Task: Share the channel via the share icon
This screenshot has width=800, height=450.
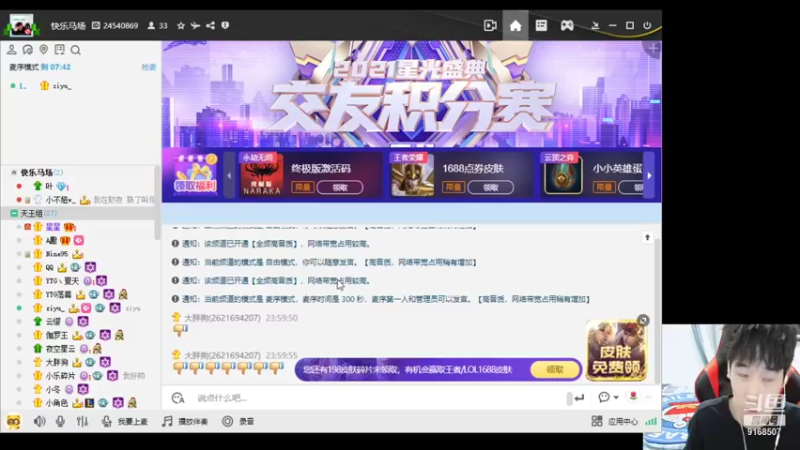Action: point(210,26)
